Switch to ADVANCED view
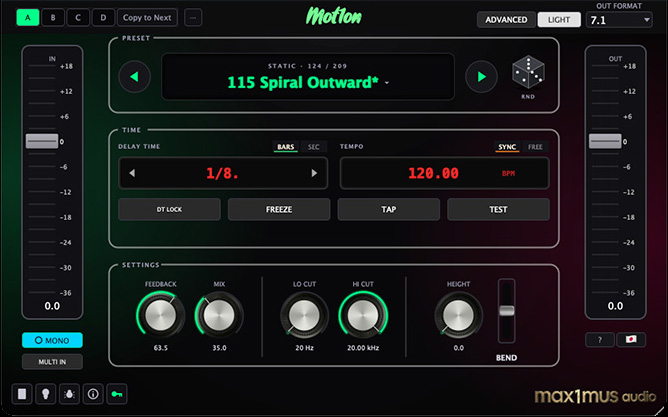The image size is (668, 417). [506, 20]
